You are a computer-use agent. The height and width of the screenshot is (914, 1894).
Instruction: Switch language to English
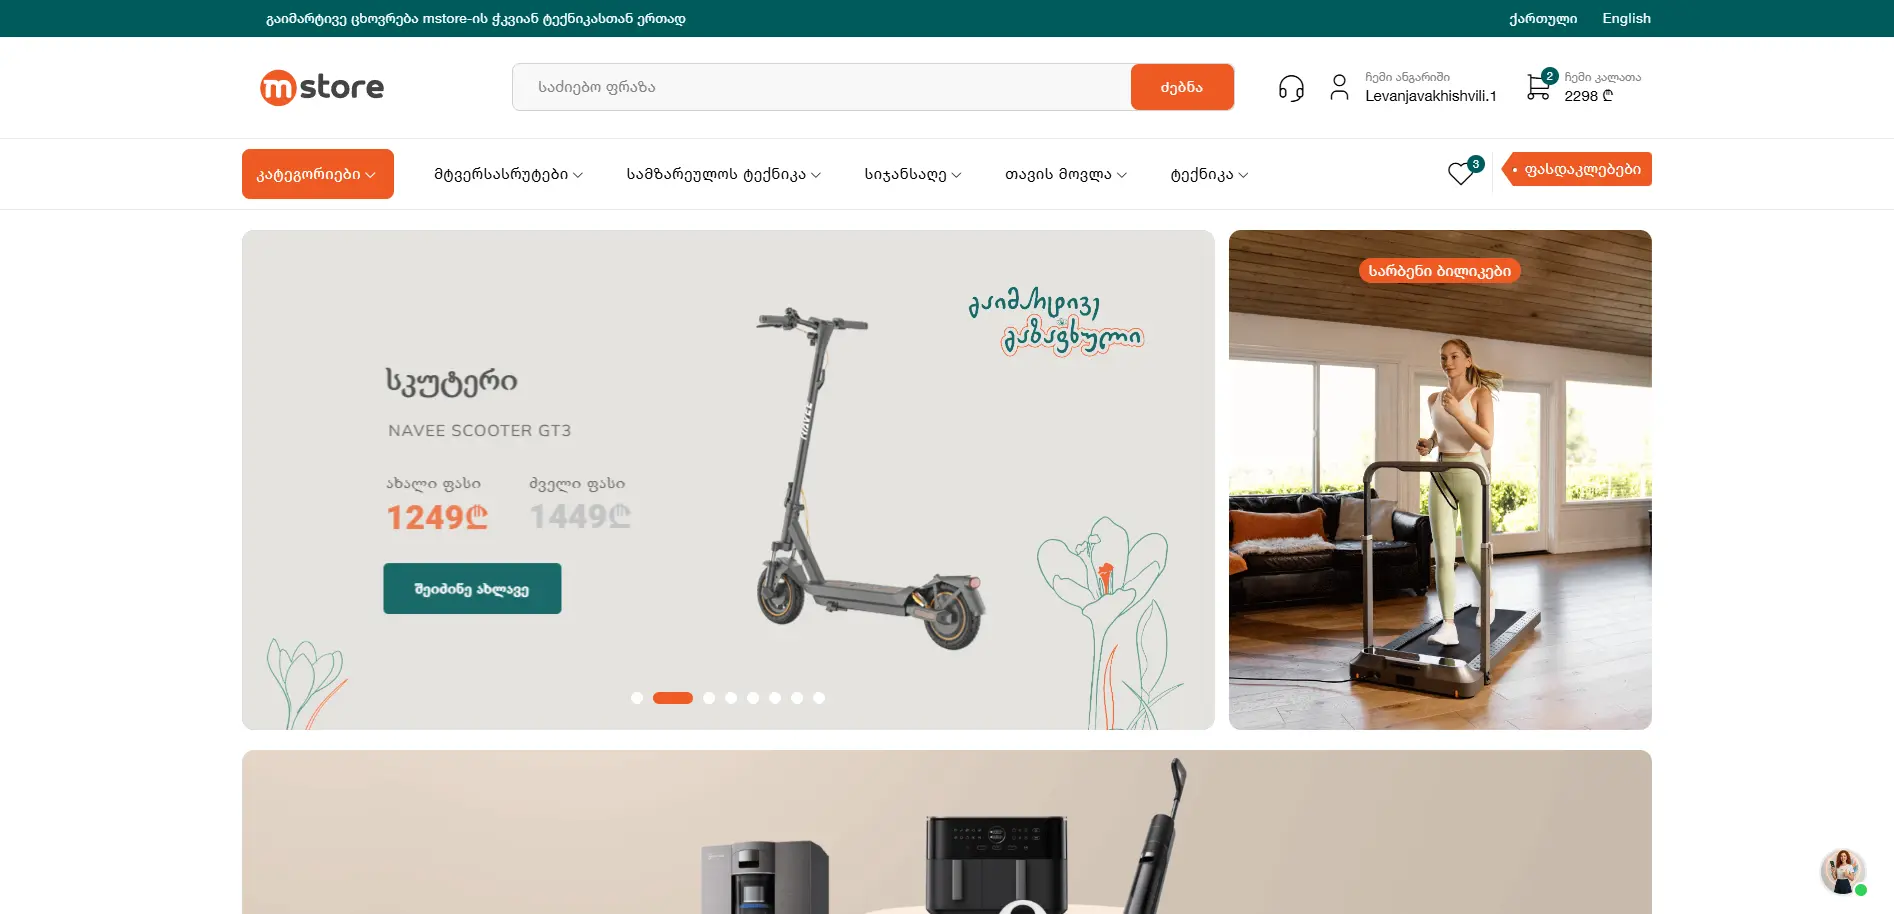point(1626,18)
